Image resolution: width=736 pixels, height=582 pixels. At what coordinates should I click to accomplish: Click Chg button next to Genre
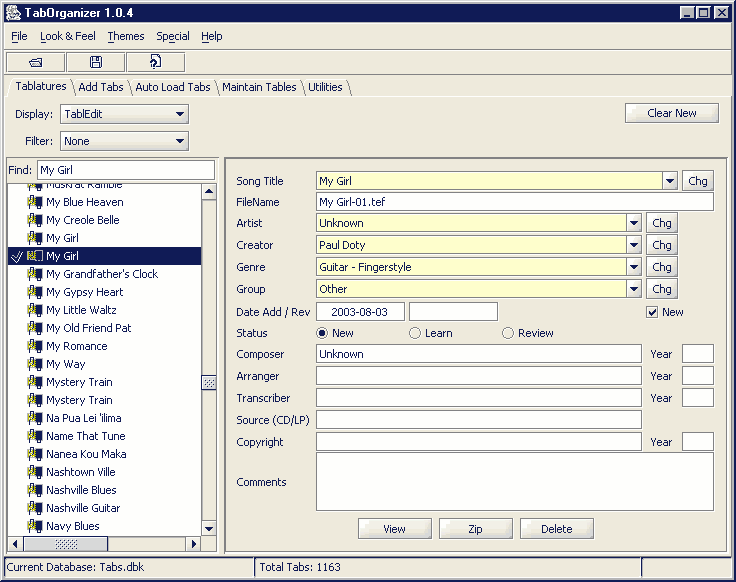[662, 267]
